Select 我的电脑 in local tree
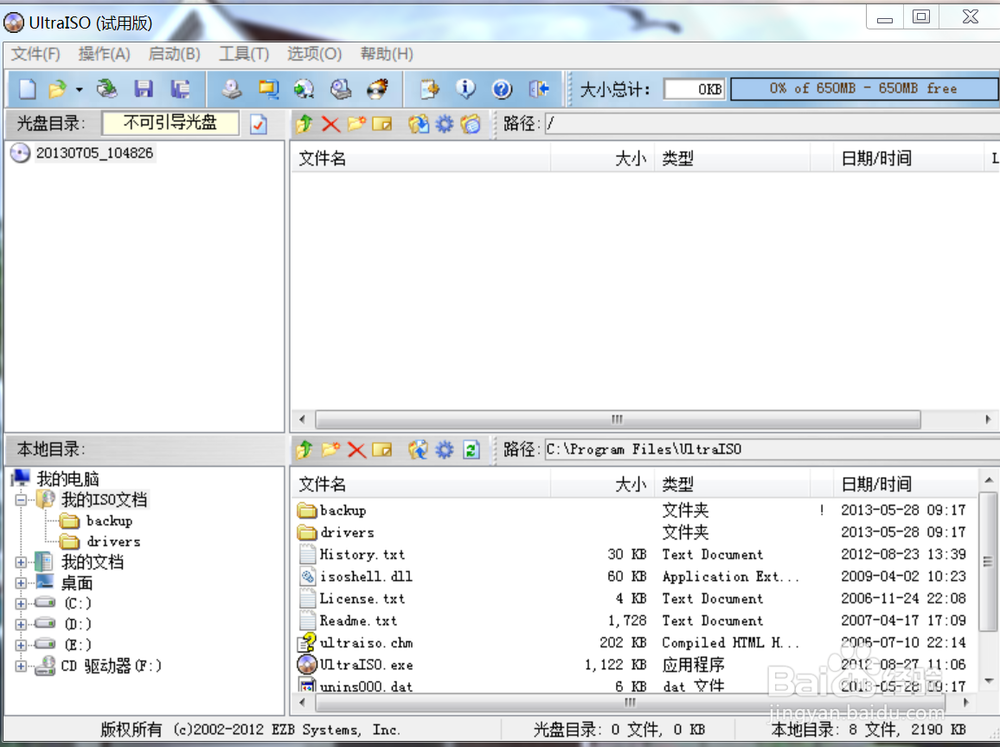 (x=68, y=478)
